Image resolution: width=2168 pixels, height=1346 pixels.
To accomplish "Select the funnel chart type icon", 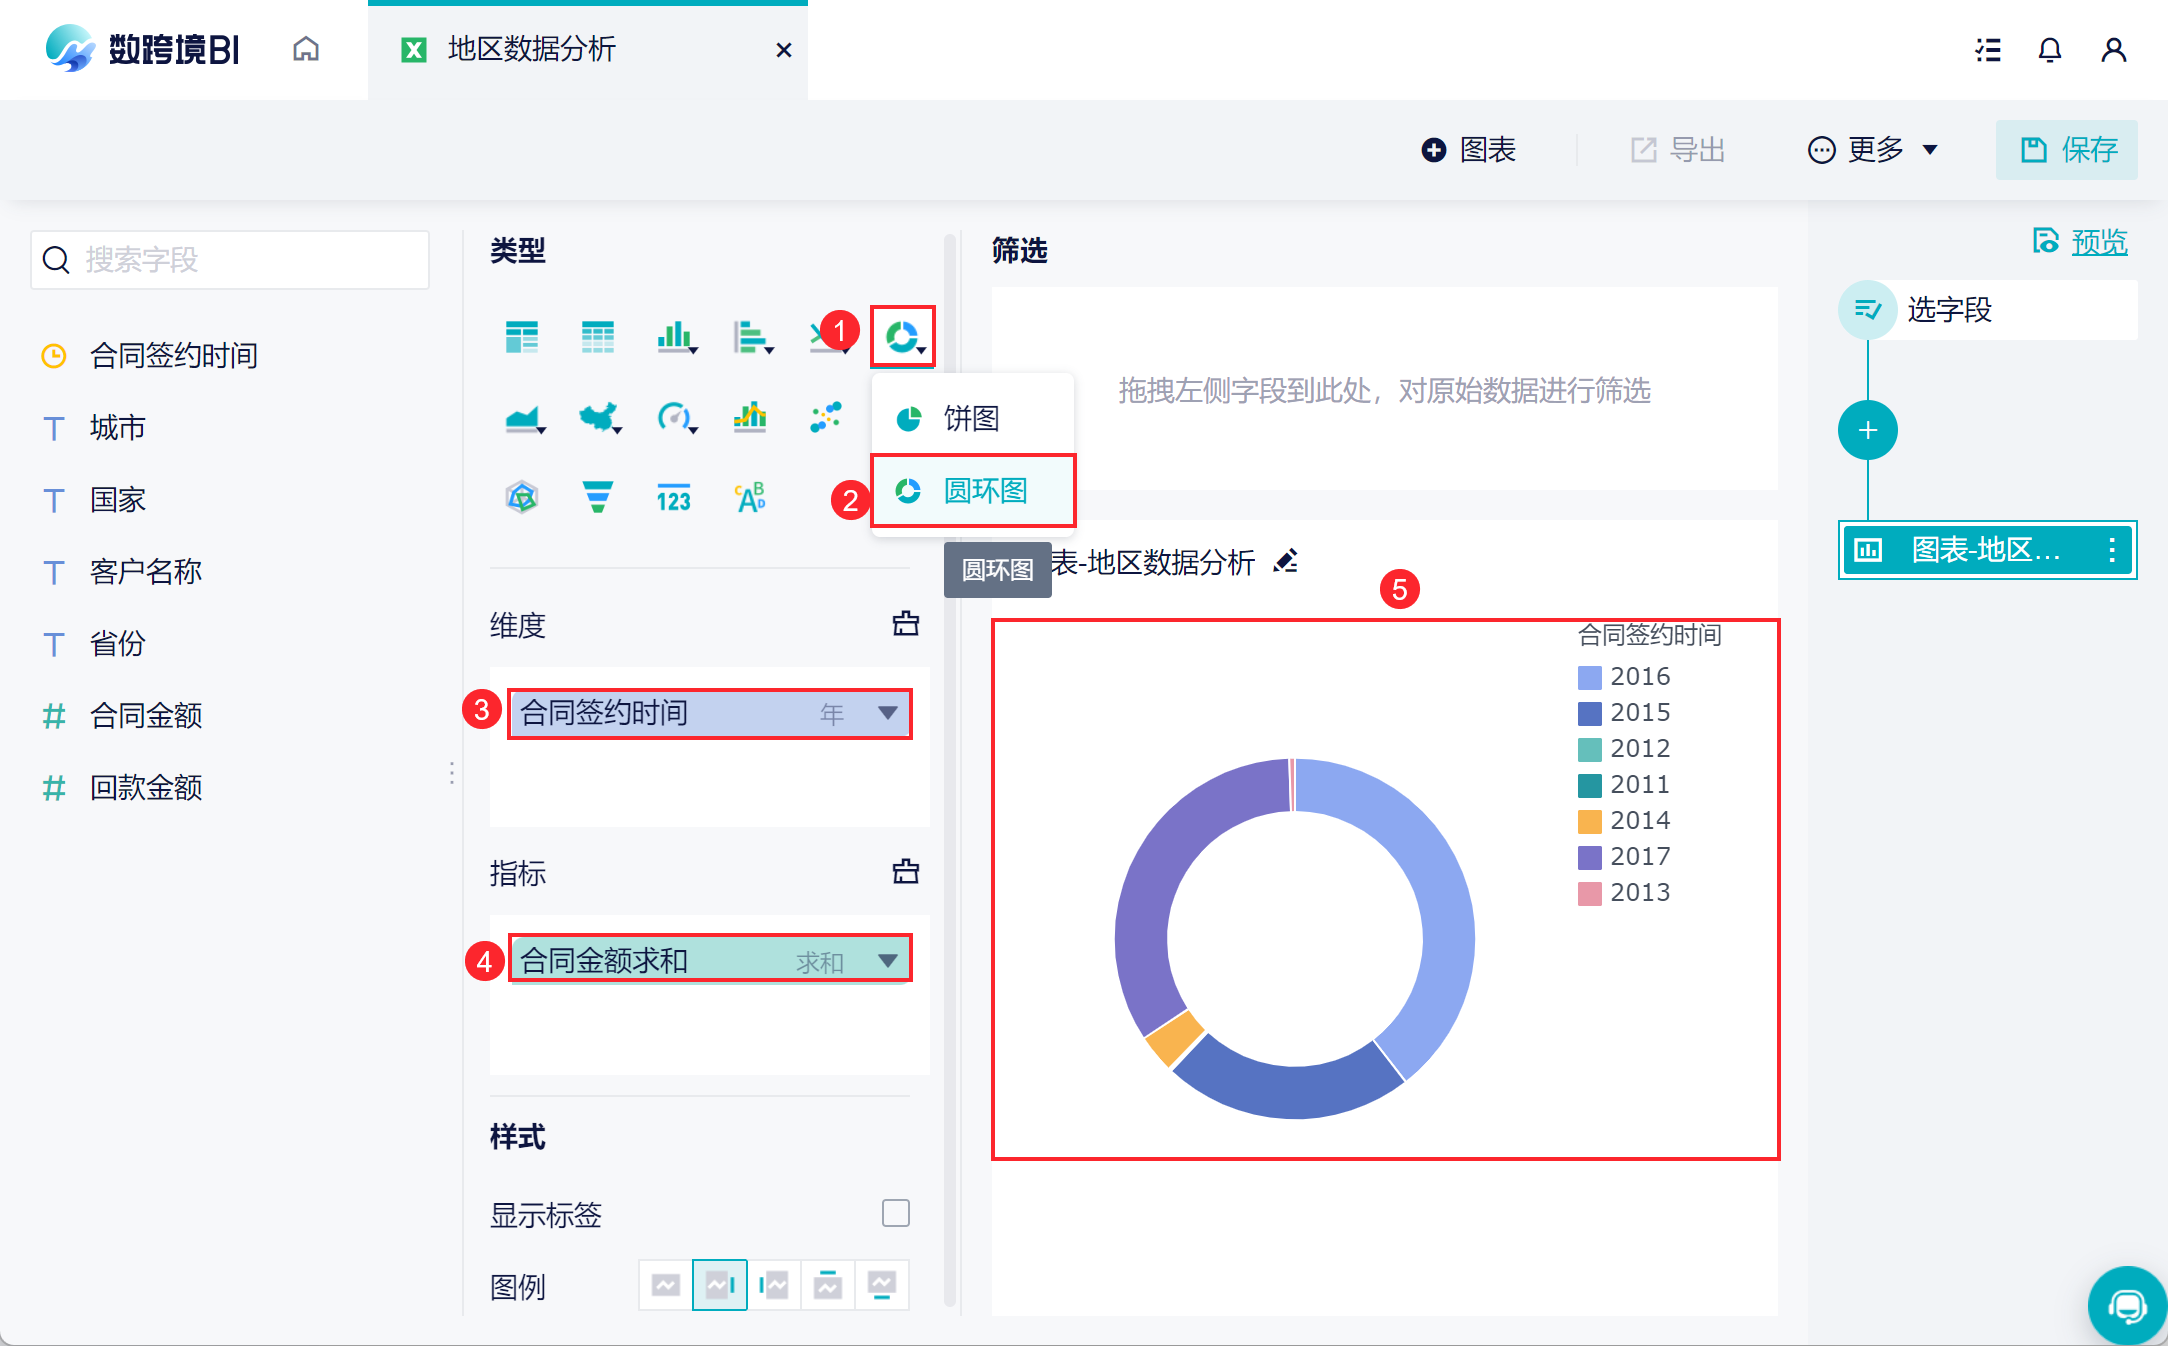I will coord(597,497).
